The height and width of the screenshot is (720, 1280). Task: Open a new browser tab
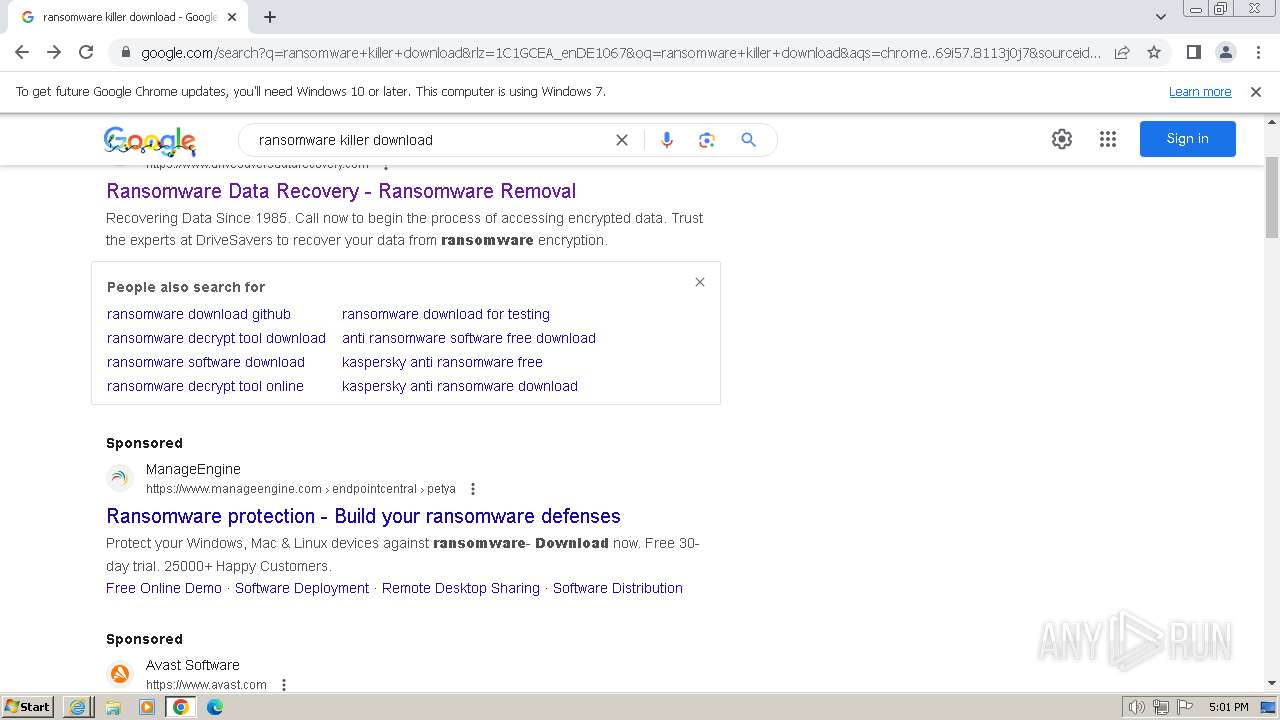coord(270,17)
